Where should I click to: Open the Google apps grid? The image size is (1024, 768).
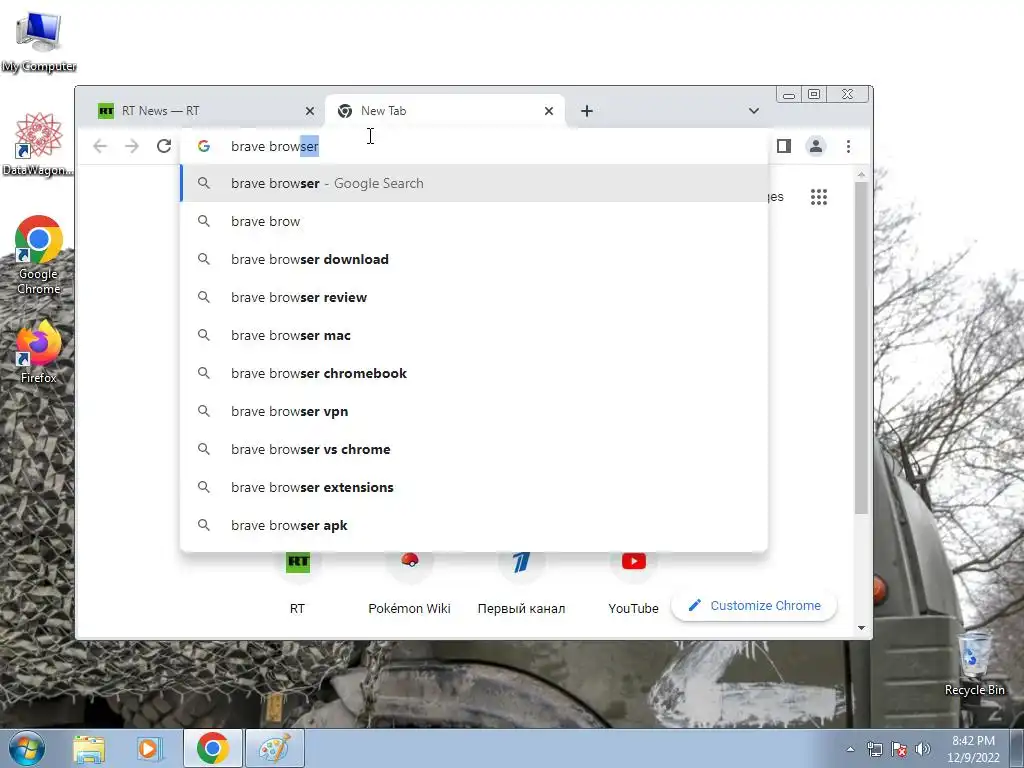tap(819, 197)
